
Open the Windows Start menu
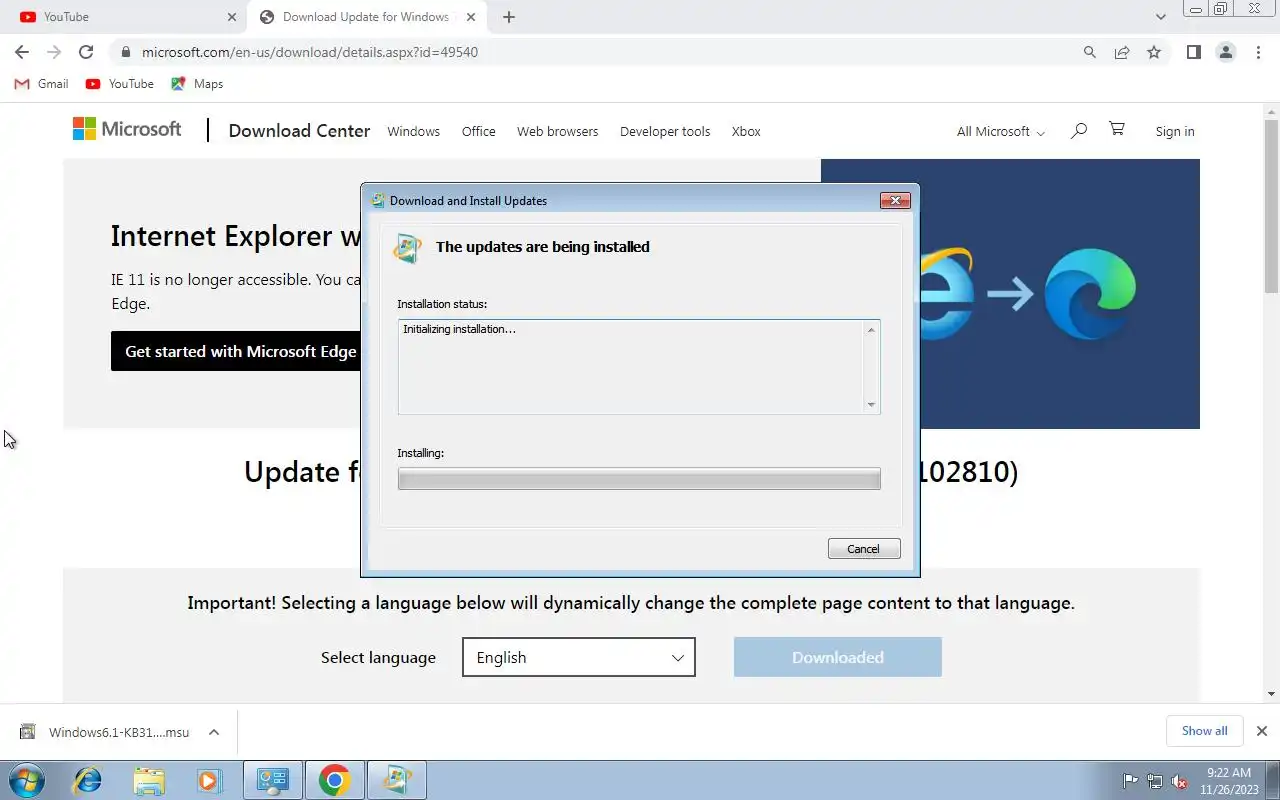point(26,780)
